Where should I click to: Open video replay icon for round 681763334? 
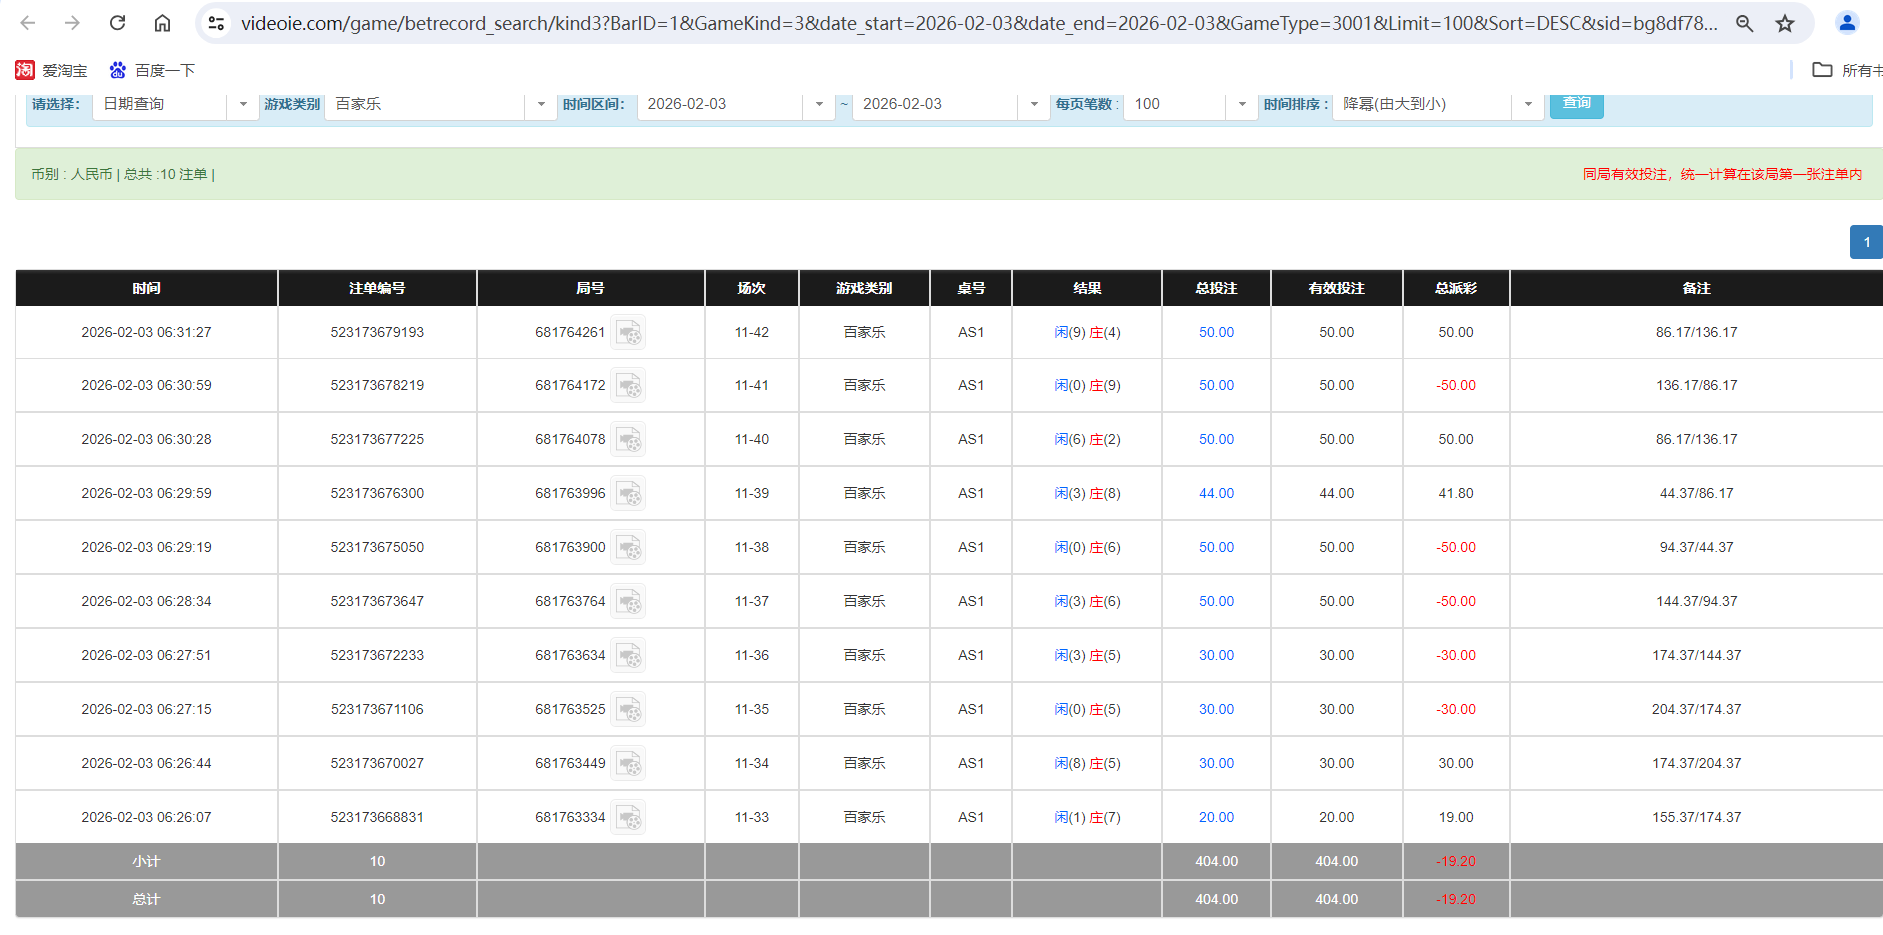(628, 818)
